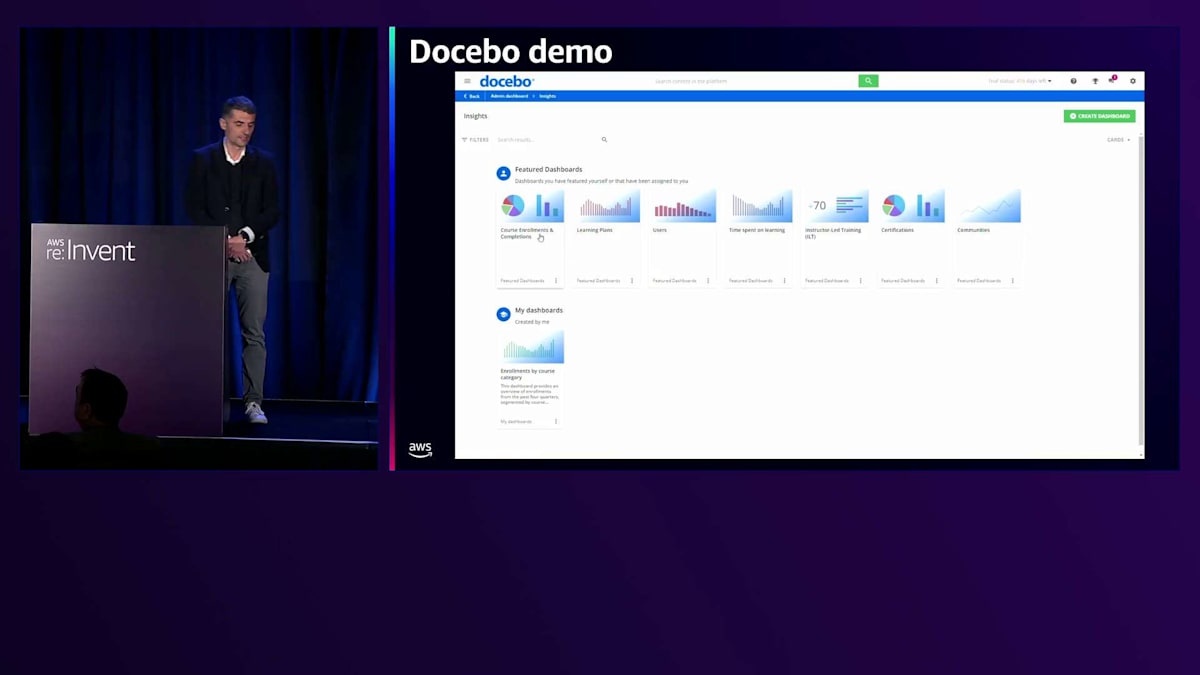Go Back using the breadcrumb bar button
The width and height of the screenshot is (1200, 675).
[471, 96]
